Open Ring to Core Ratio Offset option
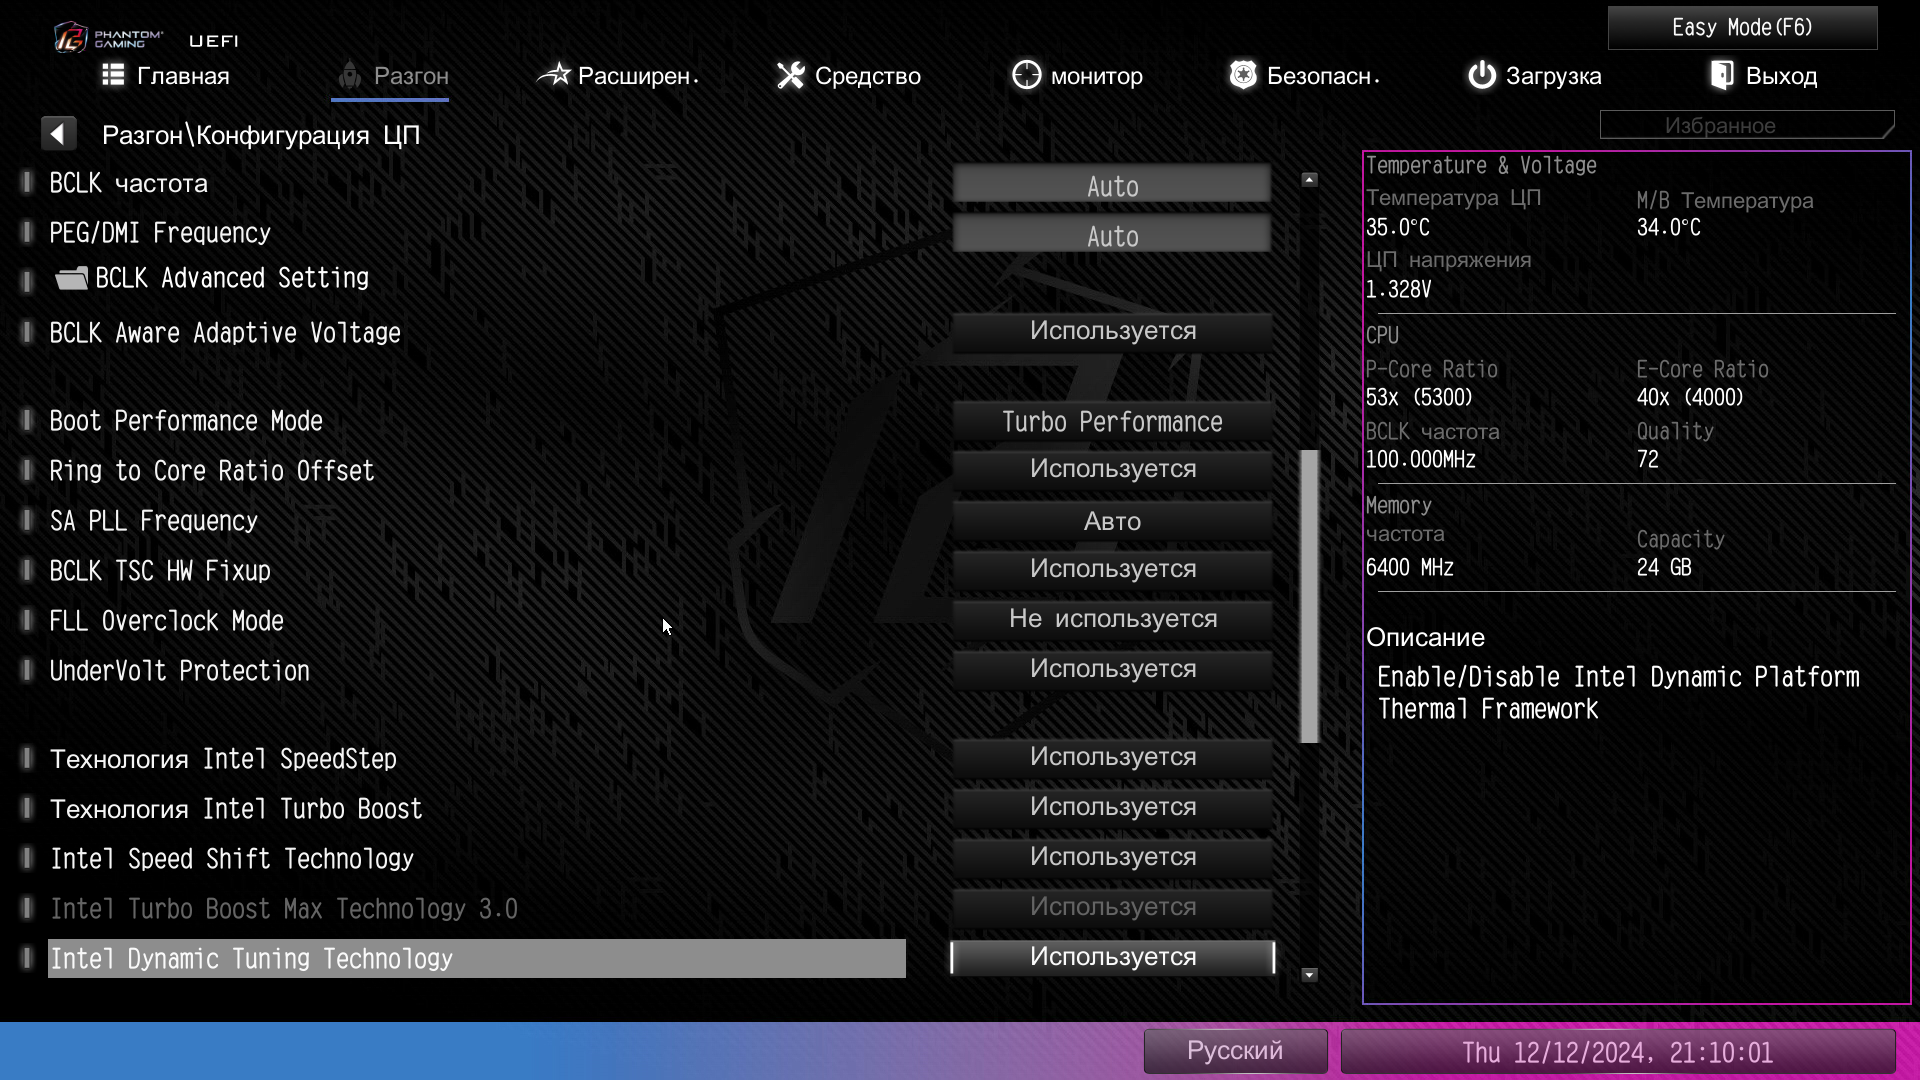The image size is (1920, 1080). tap(1112, 469)
